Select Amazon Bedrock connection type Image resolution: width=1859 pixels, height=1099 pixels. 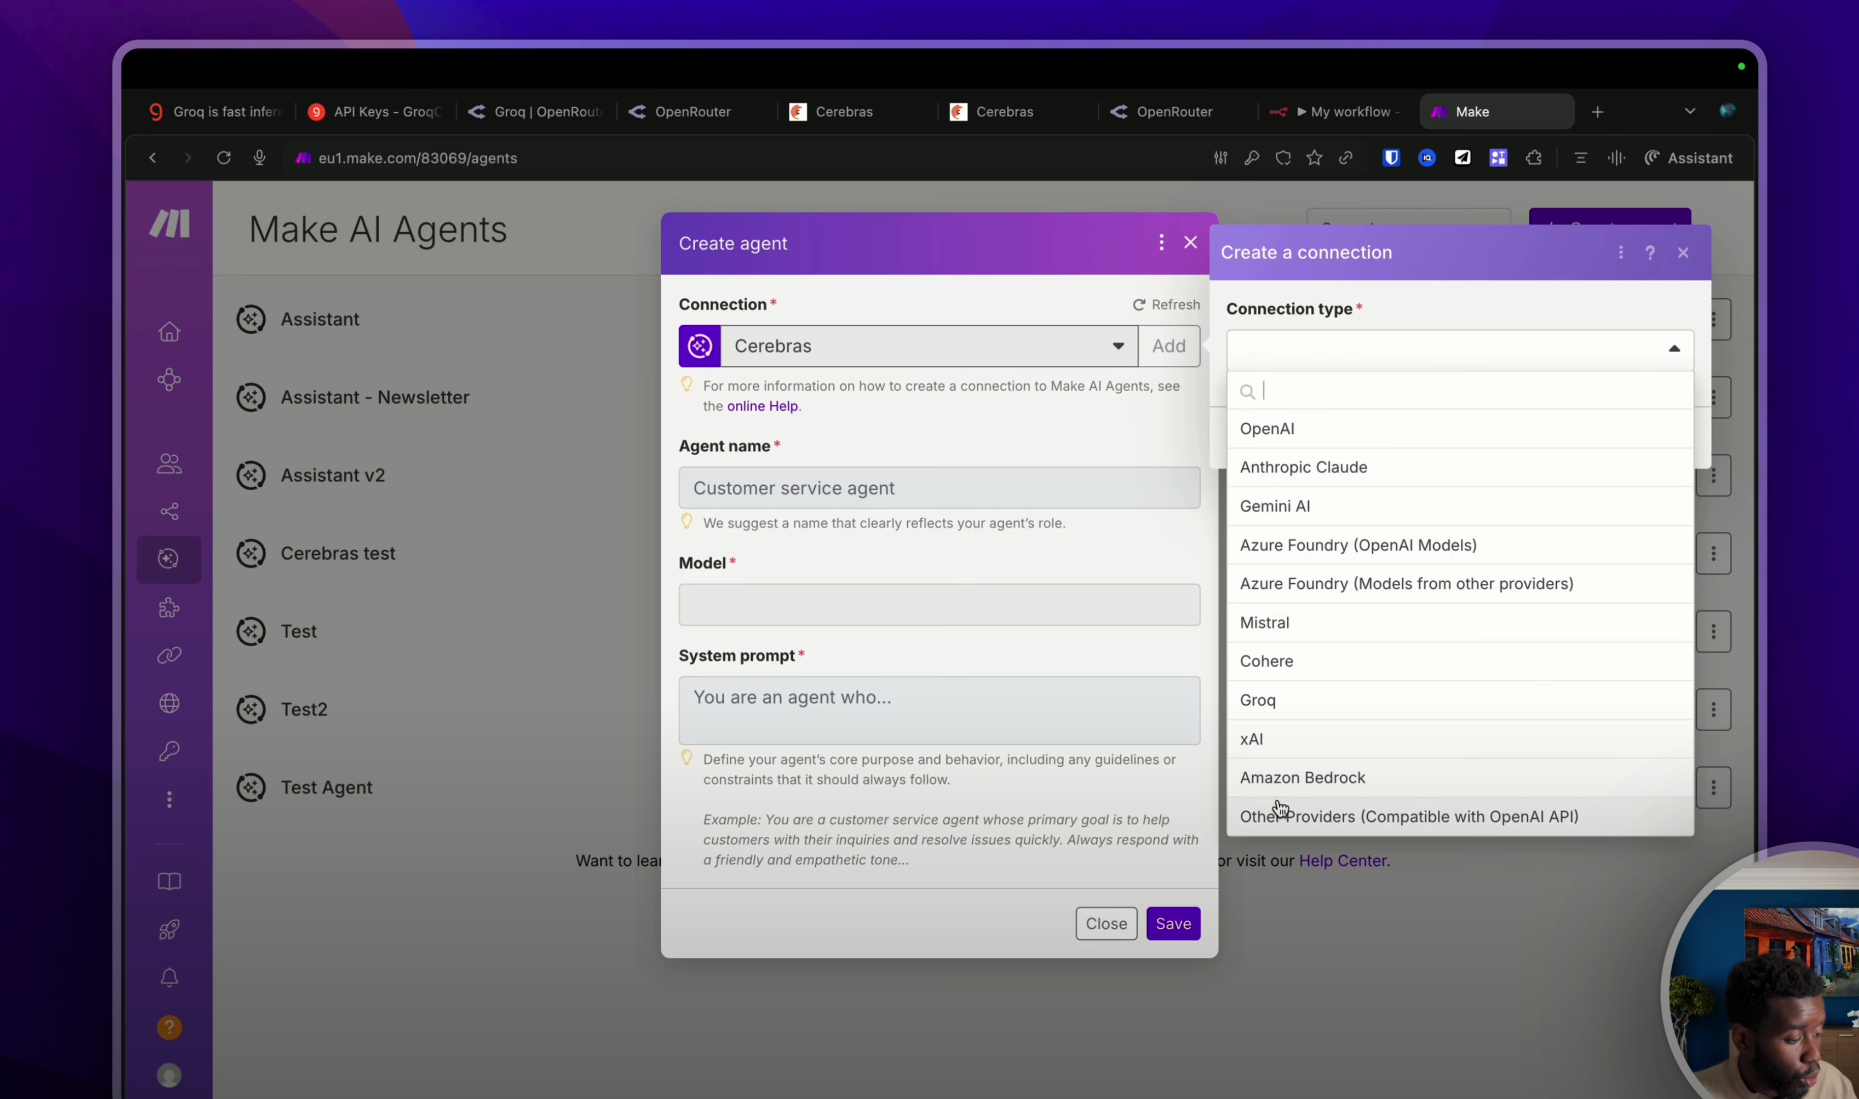pos(1460,778)
